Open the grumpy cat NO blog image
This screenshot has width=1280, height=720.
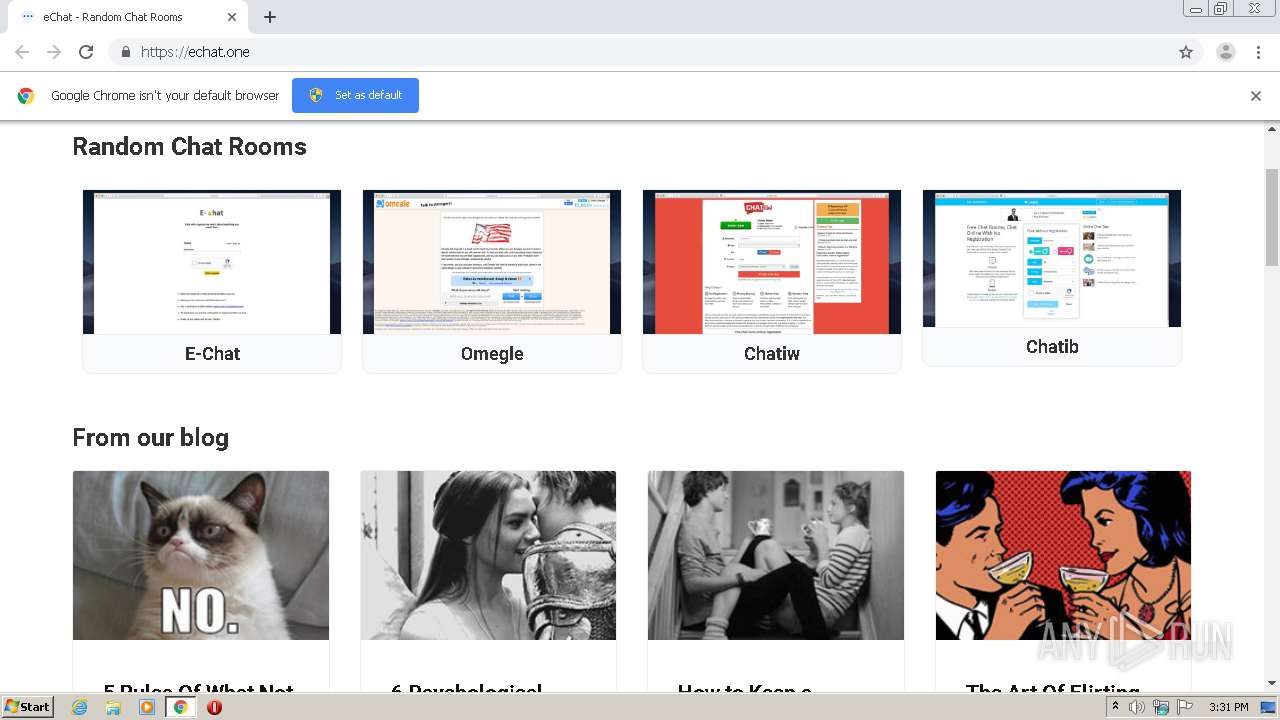[x=201, y=555]
